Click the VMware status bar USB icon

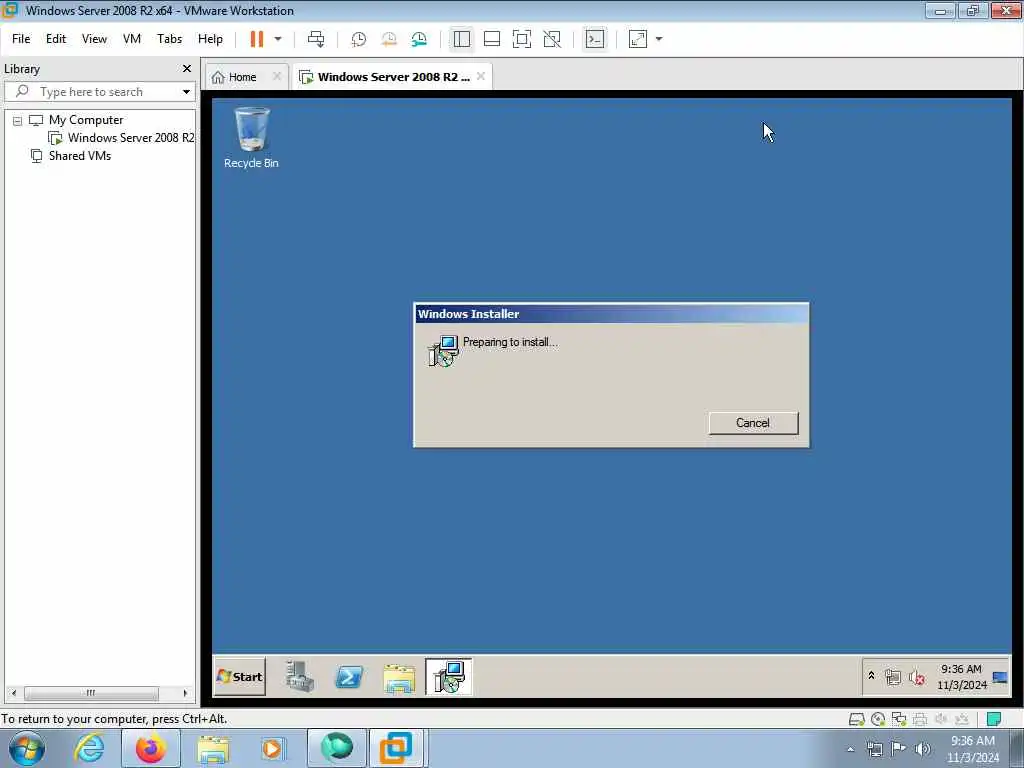tap(962, 719)
